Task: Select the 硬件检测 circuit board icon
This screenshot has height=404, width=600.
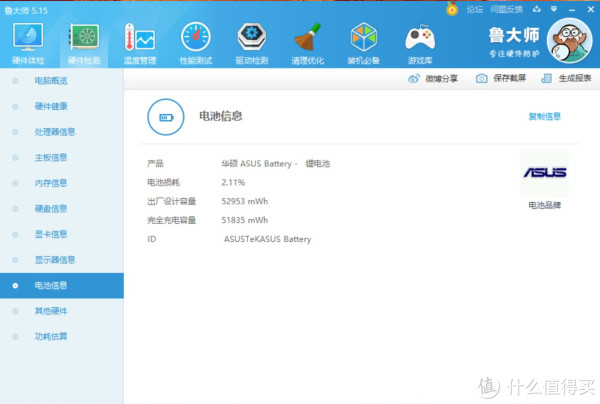Action: pyautogui.click(x=84, y=37)
